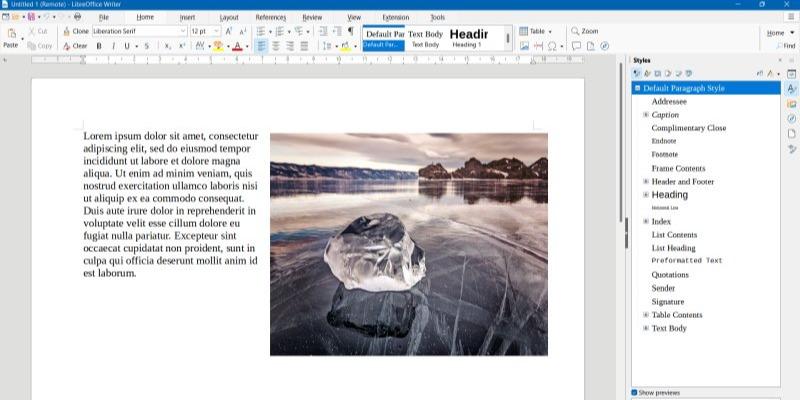Select the Quotations paragraph style
Viewport: 800px width, 400px height.
[670, 274]
